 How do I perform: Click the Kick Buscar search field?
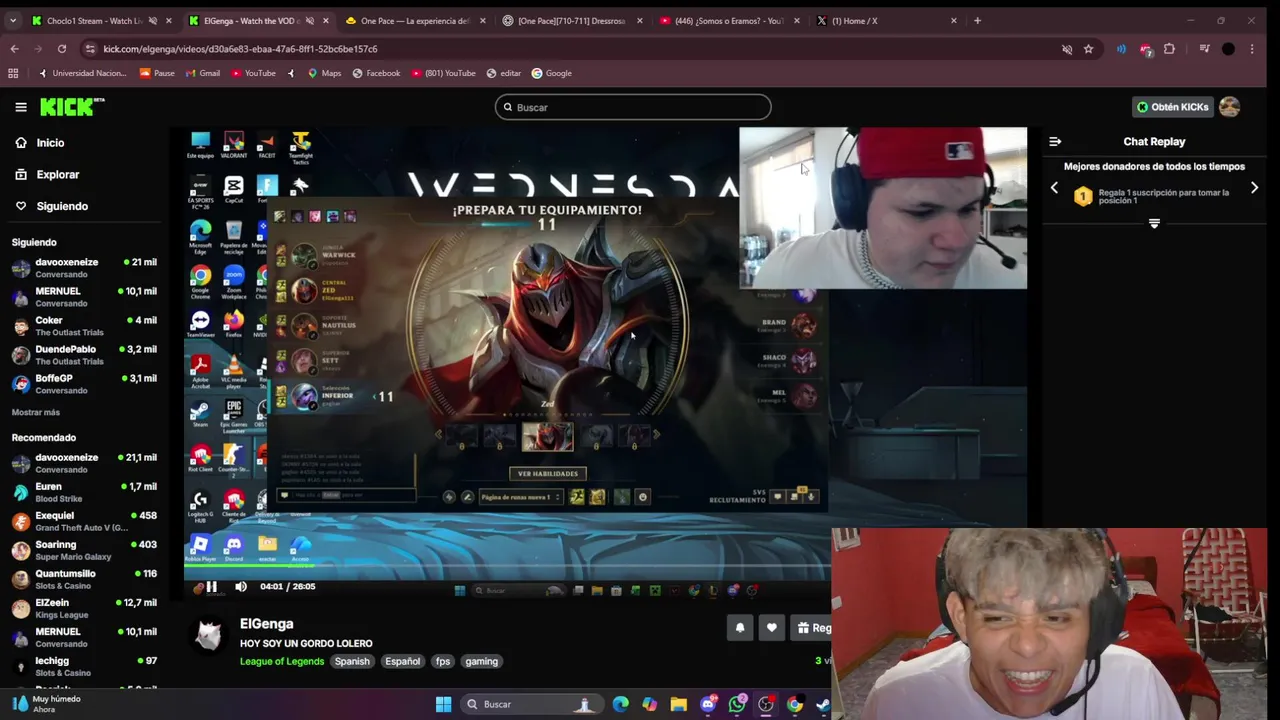pyautogui.click(x=633, y=107)
